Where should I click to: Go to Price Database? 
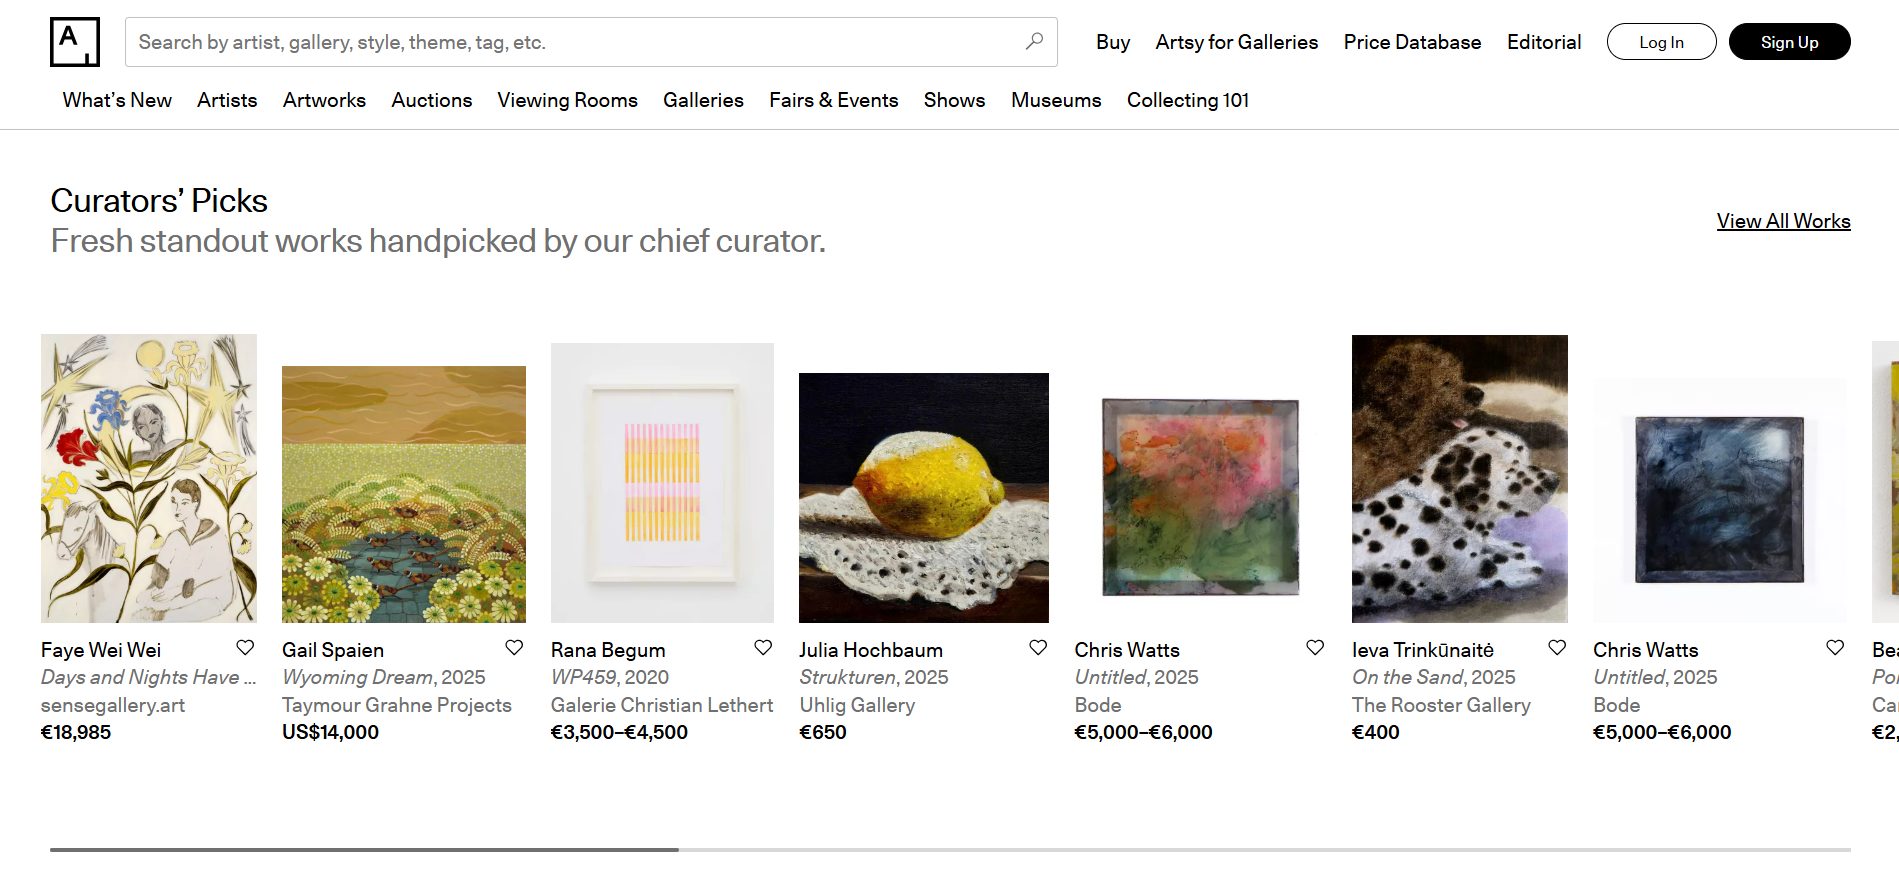click(1412, 42)
